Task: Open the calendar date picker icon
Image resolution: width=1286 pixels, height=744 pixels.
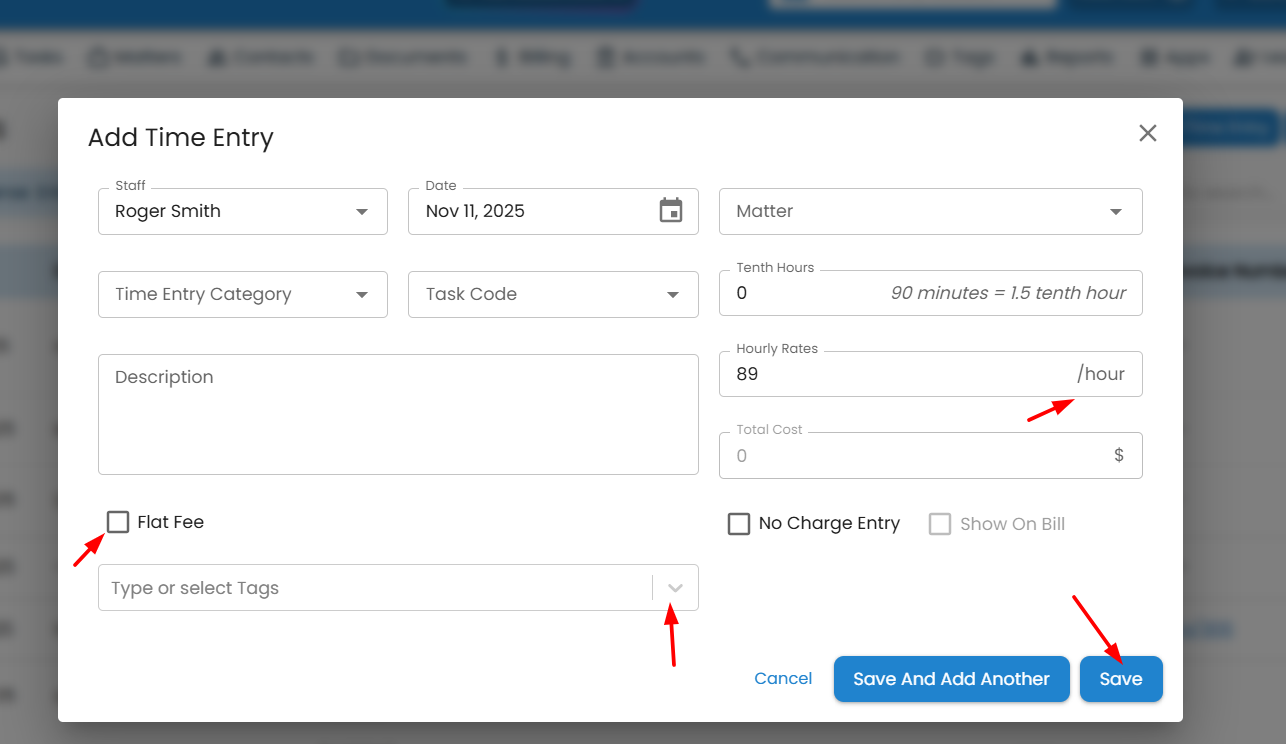Action: pos(671,211)
